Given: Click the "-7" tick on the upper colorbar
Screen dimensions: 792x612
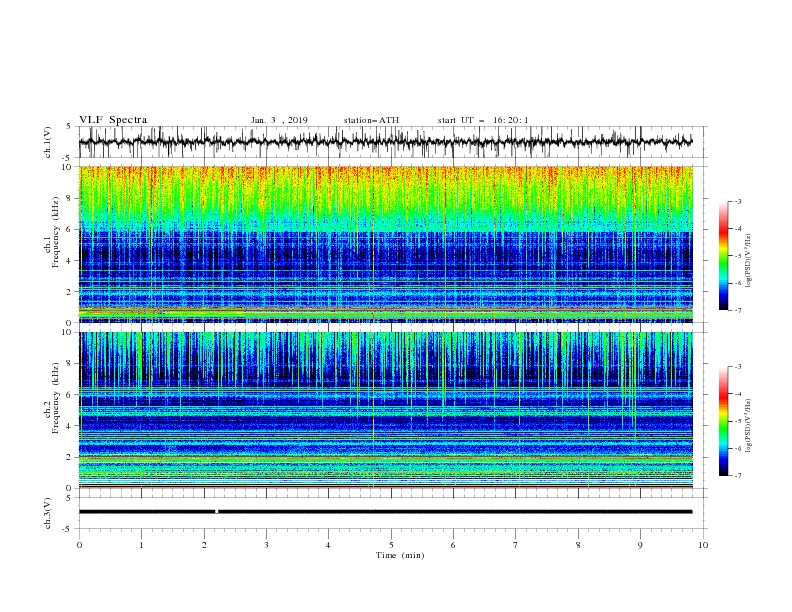Looking at the screenshot, I should pyautogui.click(x=737, y=310).
